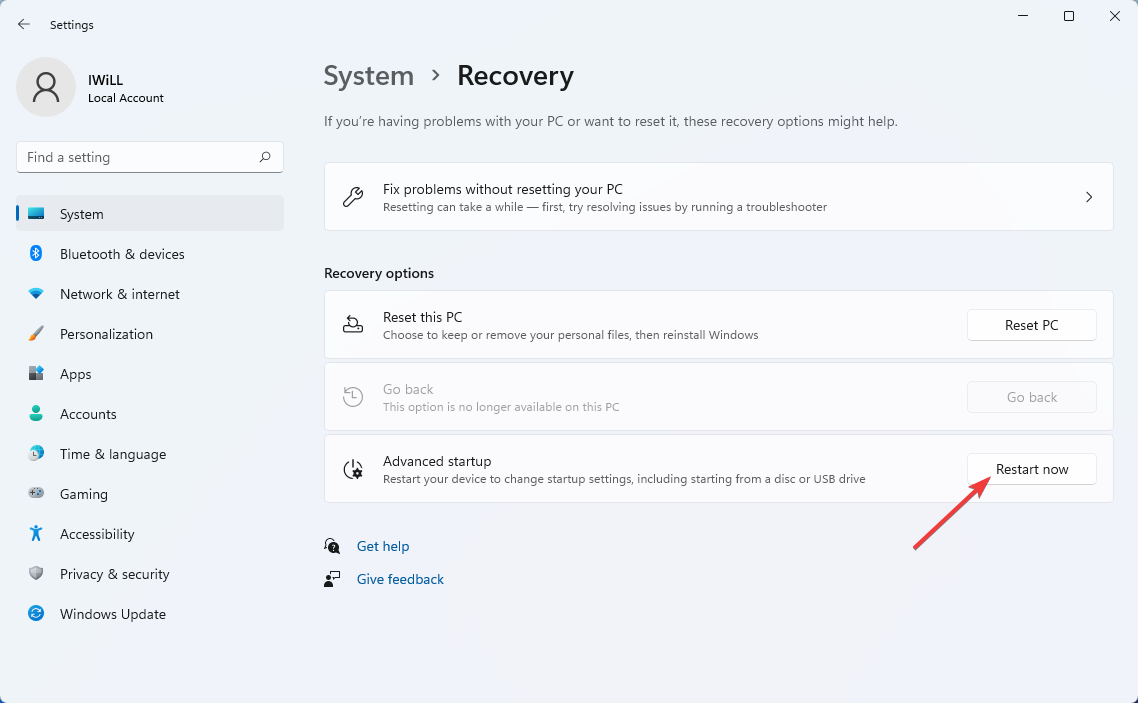The width and height of the screenshot is (1138, 703).
Task: Open Gaming settings
Action: [x=150, y=493]
